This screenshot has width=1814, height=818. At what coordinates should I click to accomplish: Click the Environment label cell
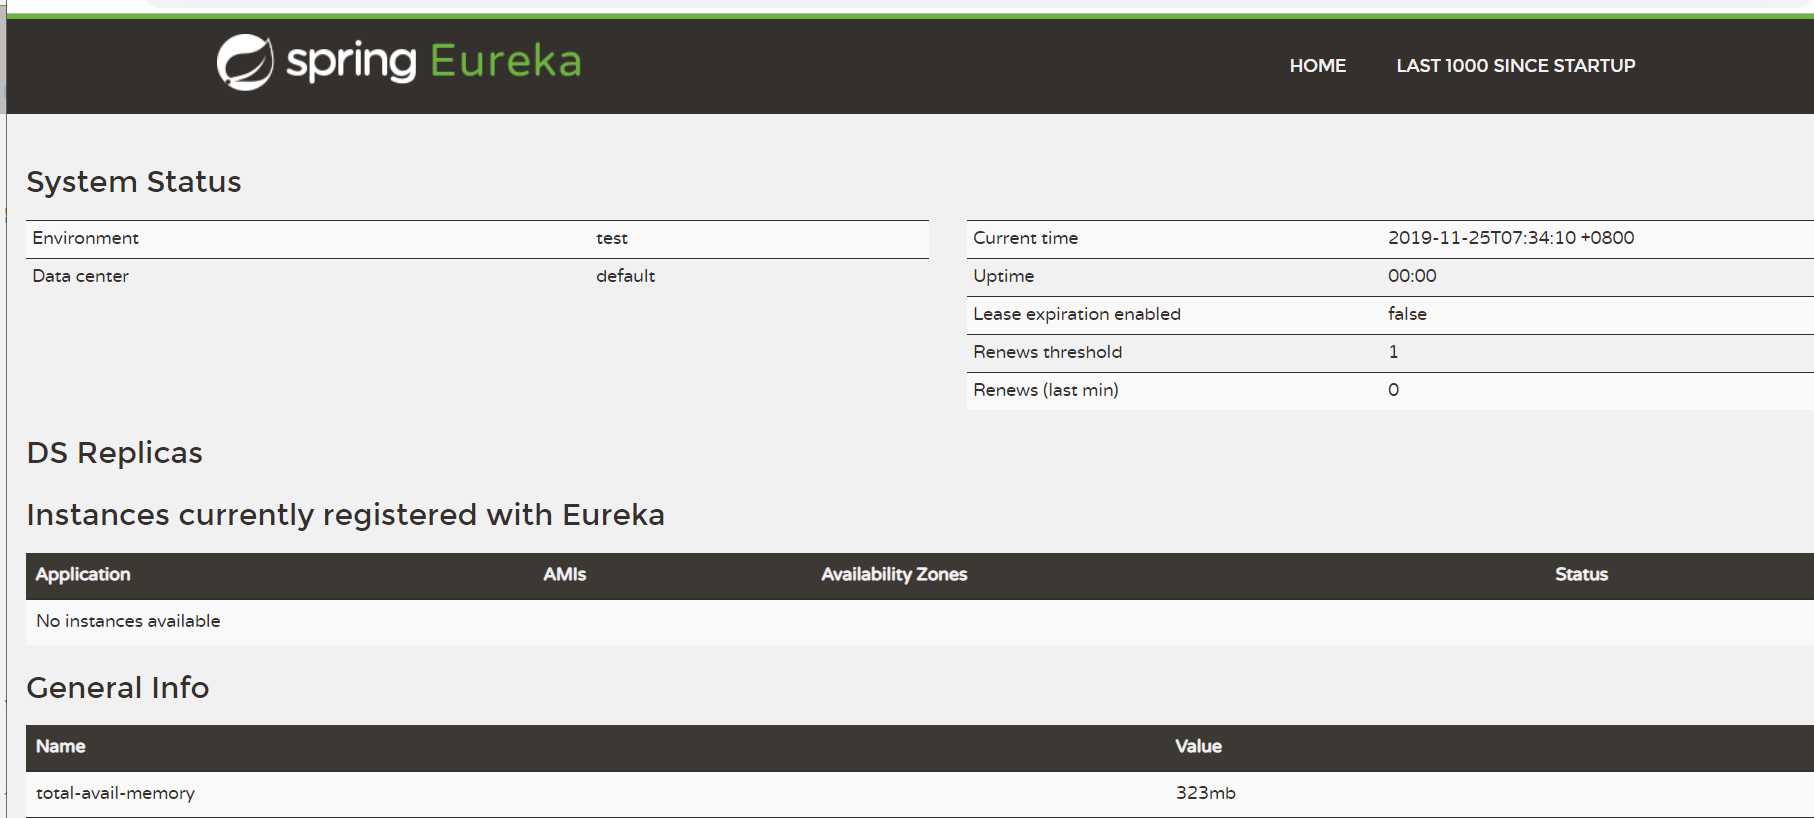click(x=85, y=238)
